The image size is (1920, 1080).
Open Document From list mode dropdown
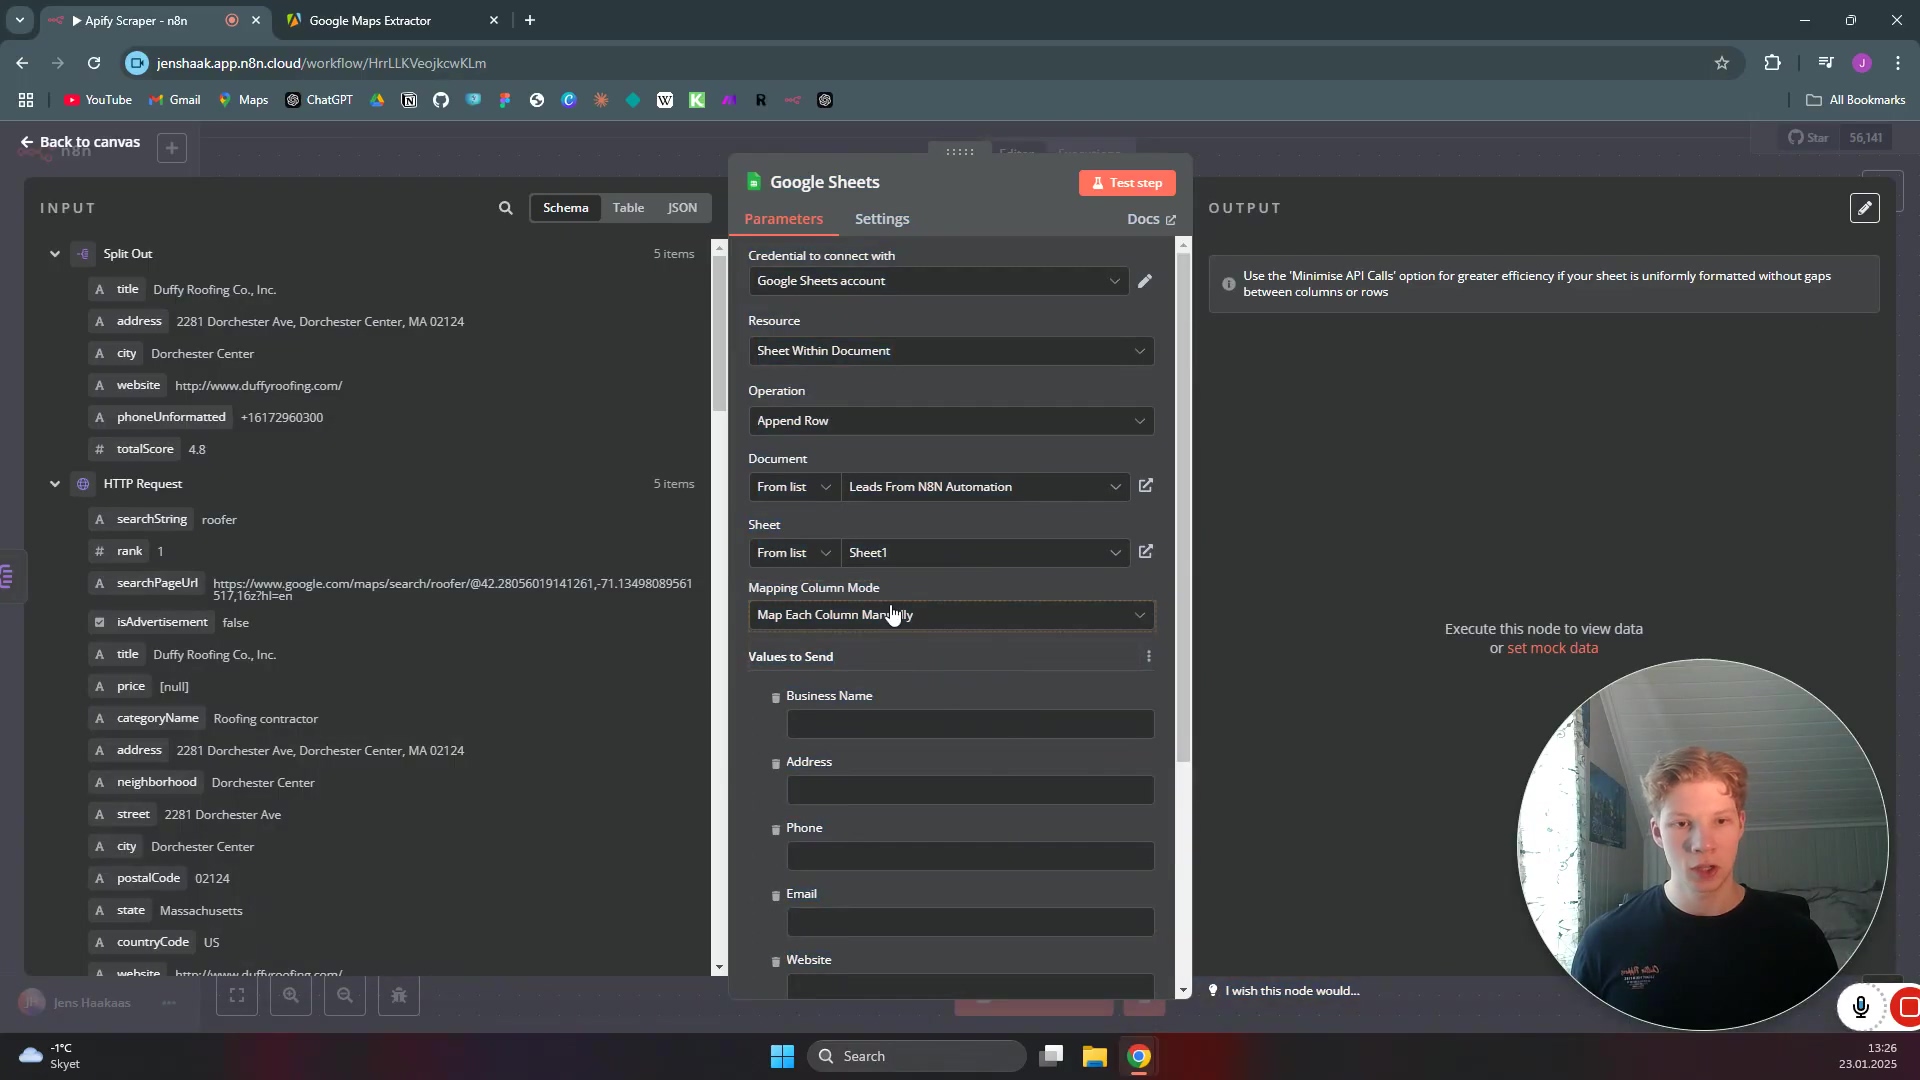pyautogui.click(x=794, y=487)
